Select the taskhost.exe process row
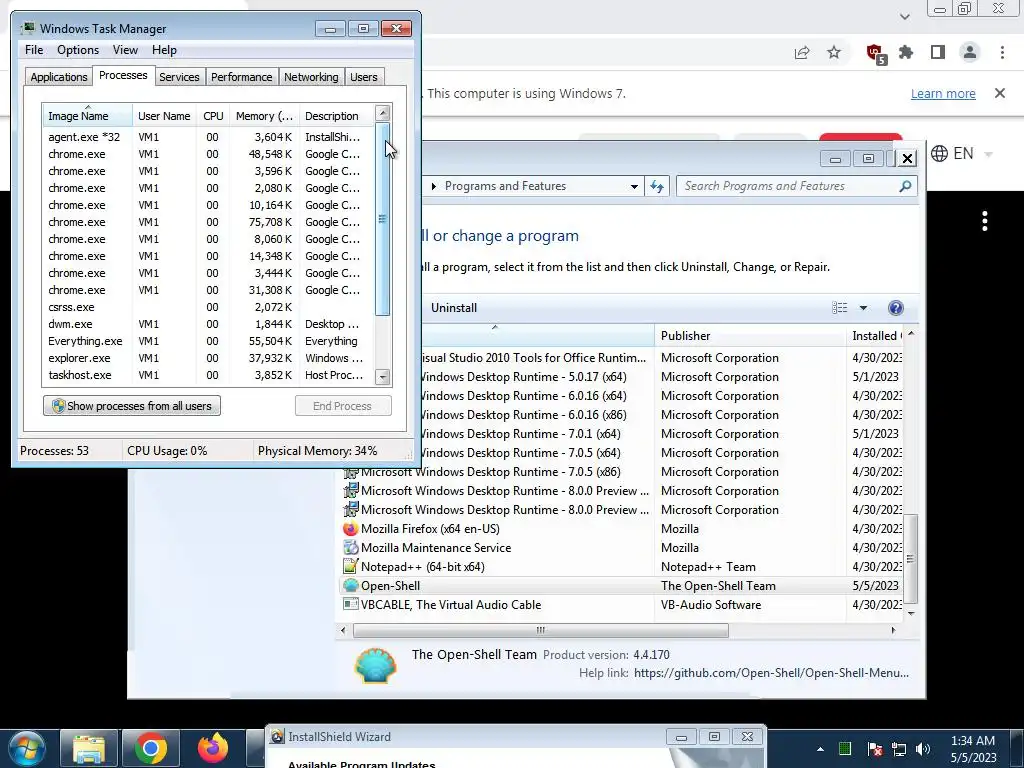Image resolution: width=1024 pixels, height=768 pixels. click(208, 375)
